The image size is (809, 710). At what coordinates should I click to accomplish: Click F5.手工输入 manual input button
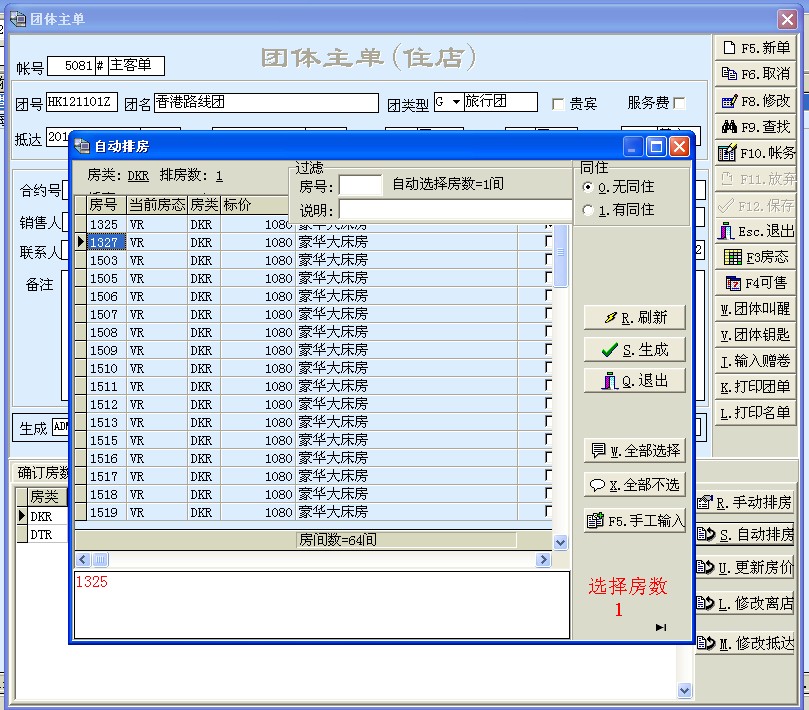[635, 521]
